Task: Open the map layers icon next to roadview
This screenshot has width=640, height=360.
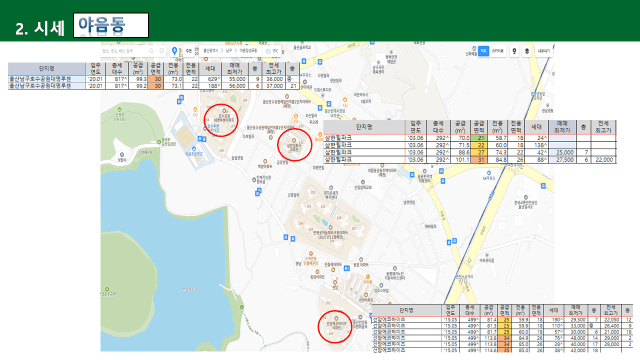Action: (527, 51)
